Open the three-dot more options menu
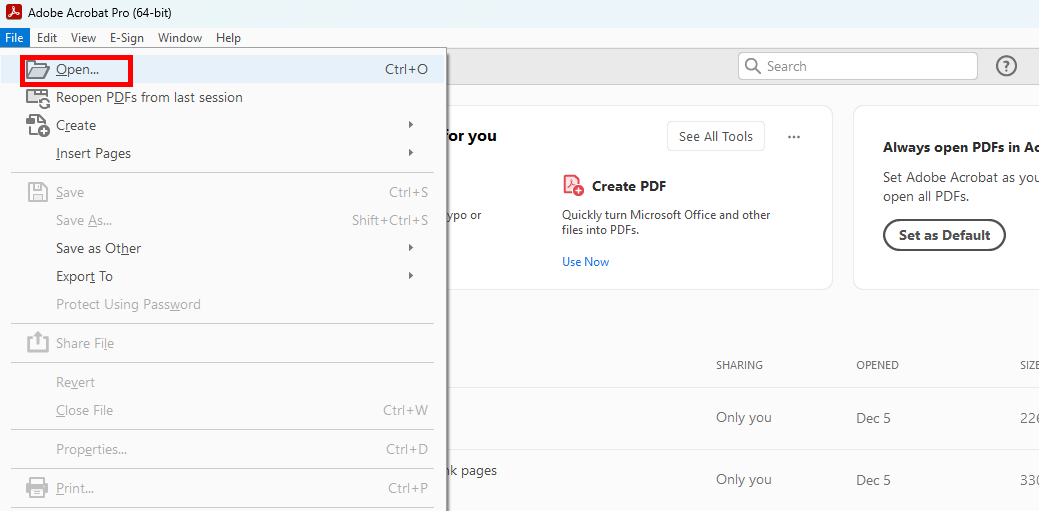The width and height of the screenshot is (1039, 511). click(794, 137)
